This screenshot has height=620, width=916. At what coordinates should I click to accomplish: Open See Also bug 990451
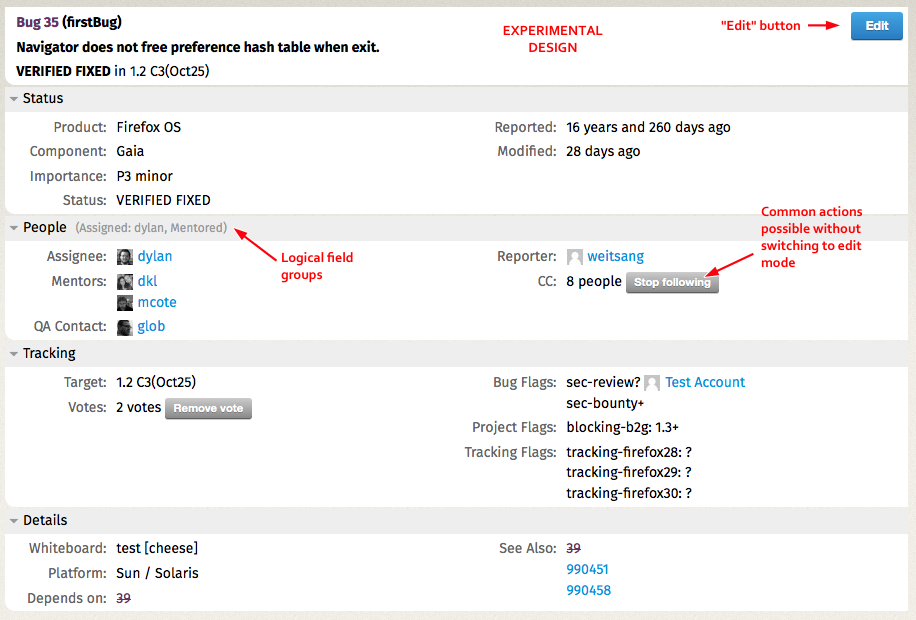click(x=587, y=569)
